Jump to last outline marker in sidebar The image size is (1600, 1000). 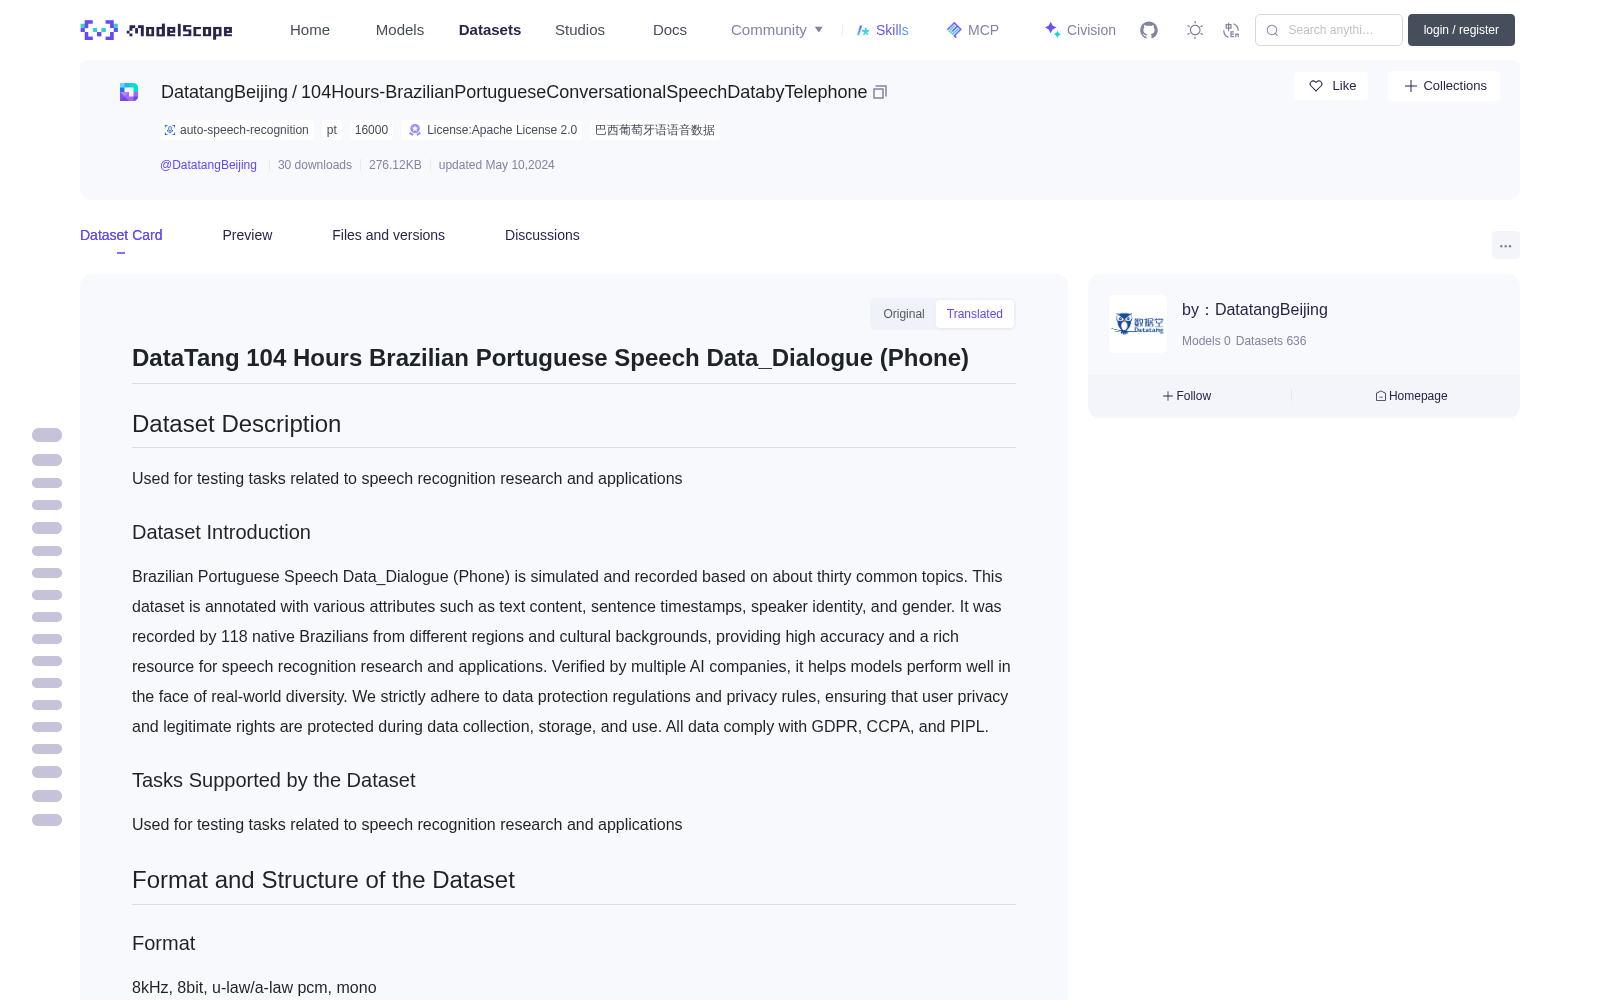pos(47,820)
